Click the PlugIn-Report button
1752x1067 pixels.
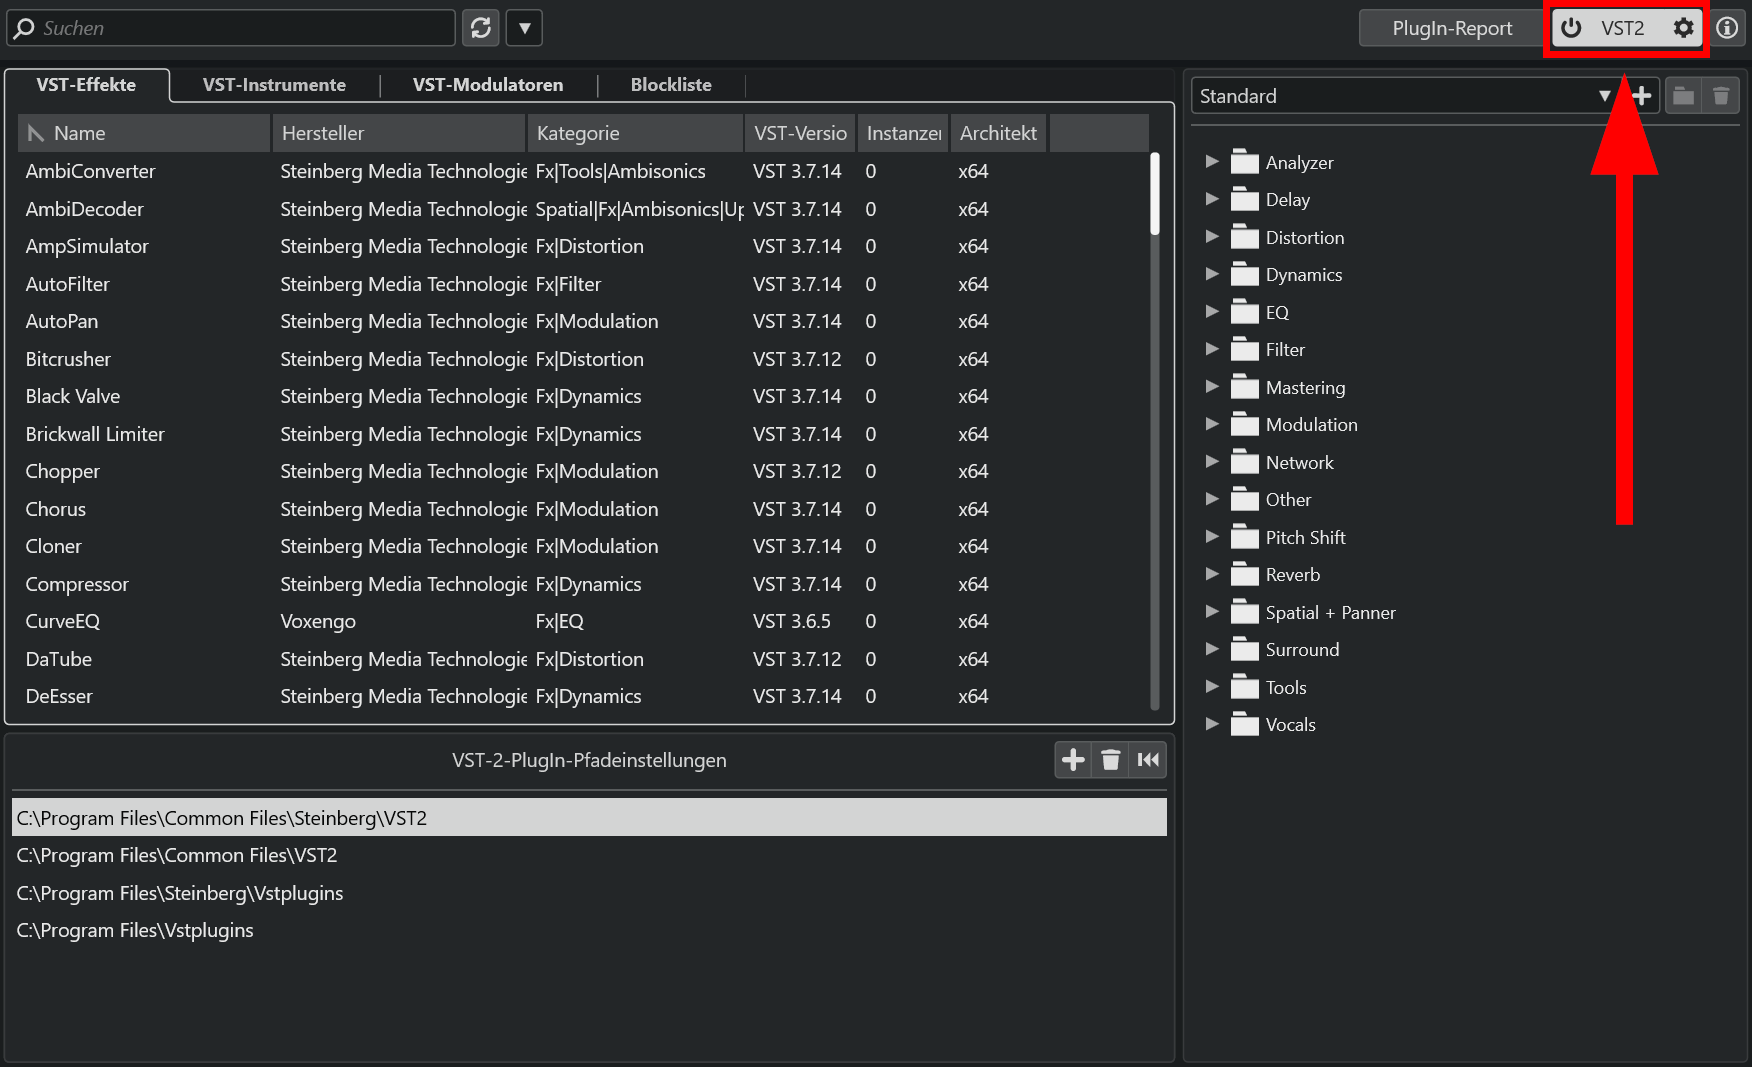[x=1449, y=28]
